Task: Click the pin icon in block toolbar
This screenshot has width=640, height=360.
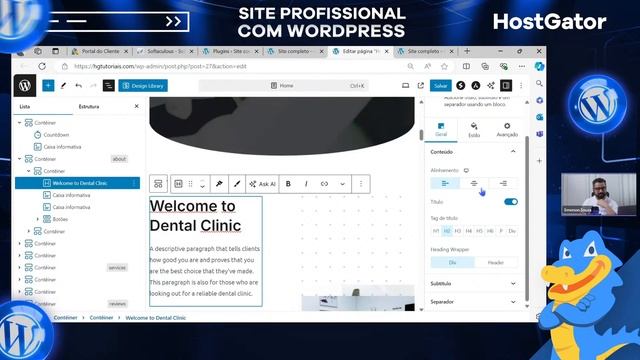Action: coord(219,184)
